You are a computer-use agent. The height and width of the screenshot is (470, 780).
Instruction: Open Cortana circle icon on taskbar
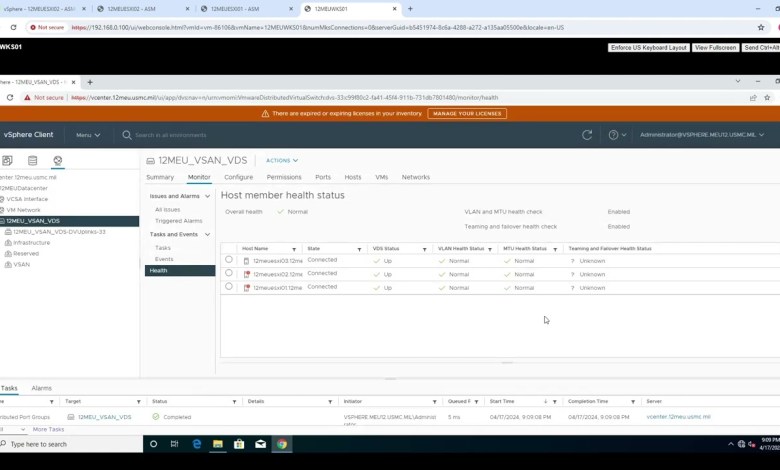click(153, 444)
